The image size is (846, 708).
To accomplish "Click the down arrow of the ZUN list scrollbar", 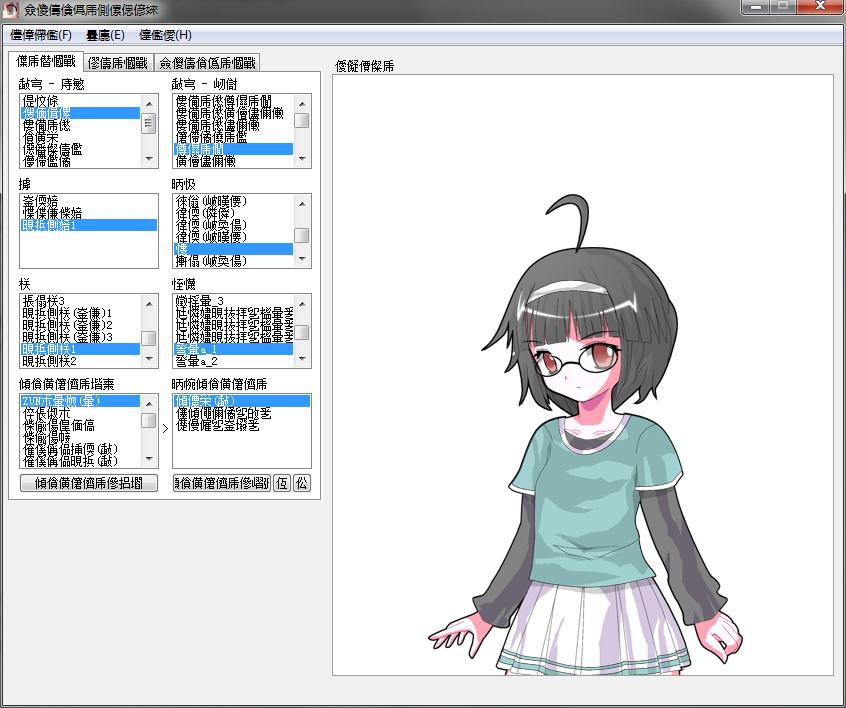I will coord(148,460).
